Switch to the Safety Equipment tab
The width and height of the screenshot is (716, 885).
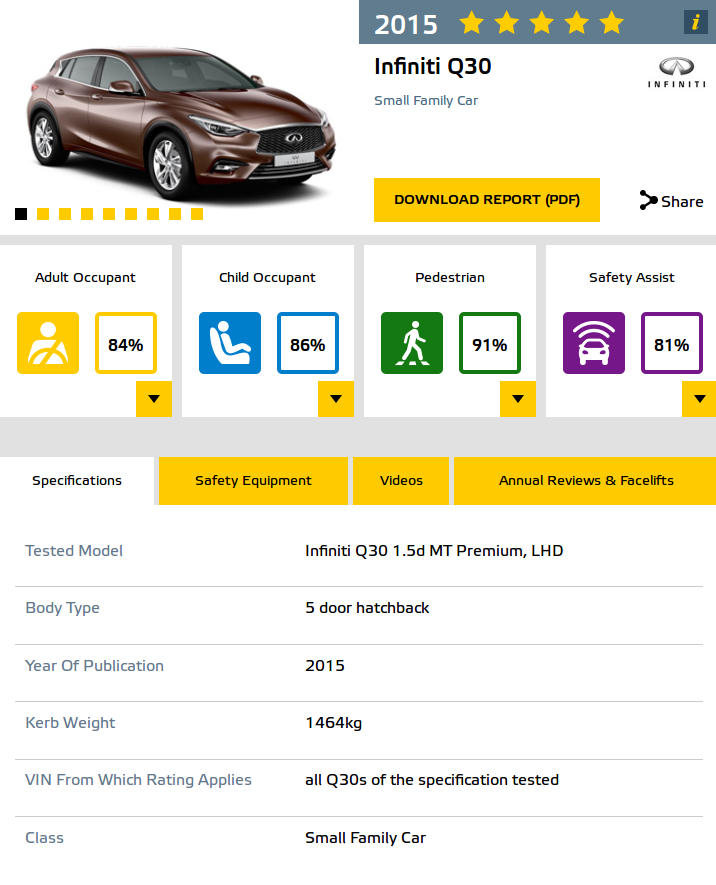(253, 481)
